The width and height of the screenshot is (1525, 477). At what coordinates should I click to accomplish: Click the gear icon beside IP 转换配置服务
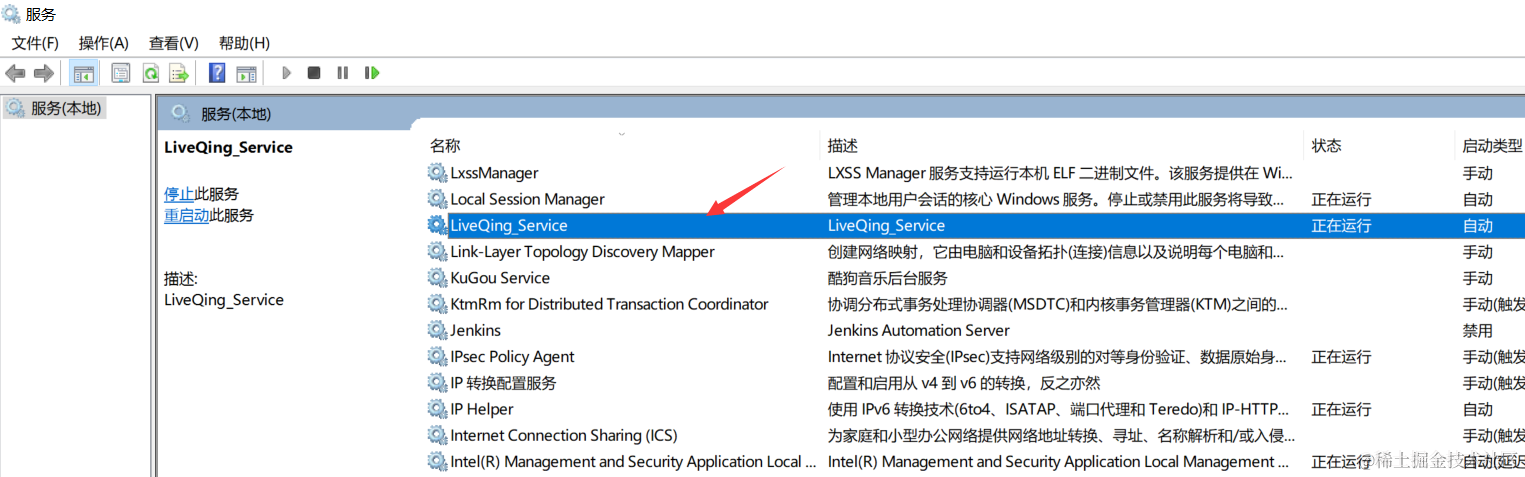click(437, 383)
